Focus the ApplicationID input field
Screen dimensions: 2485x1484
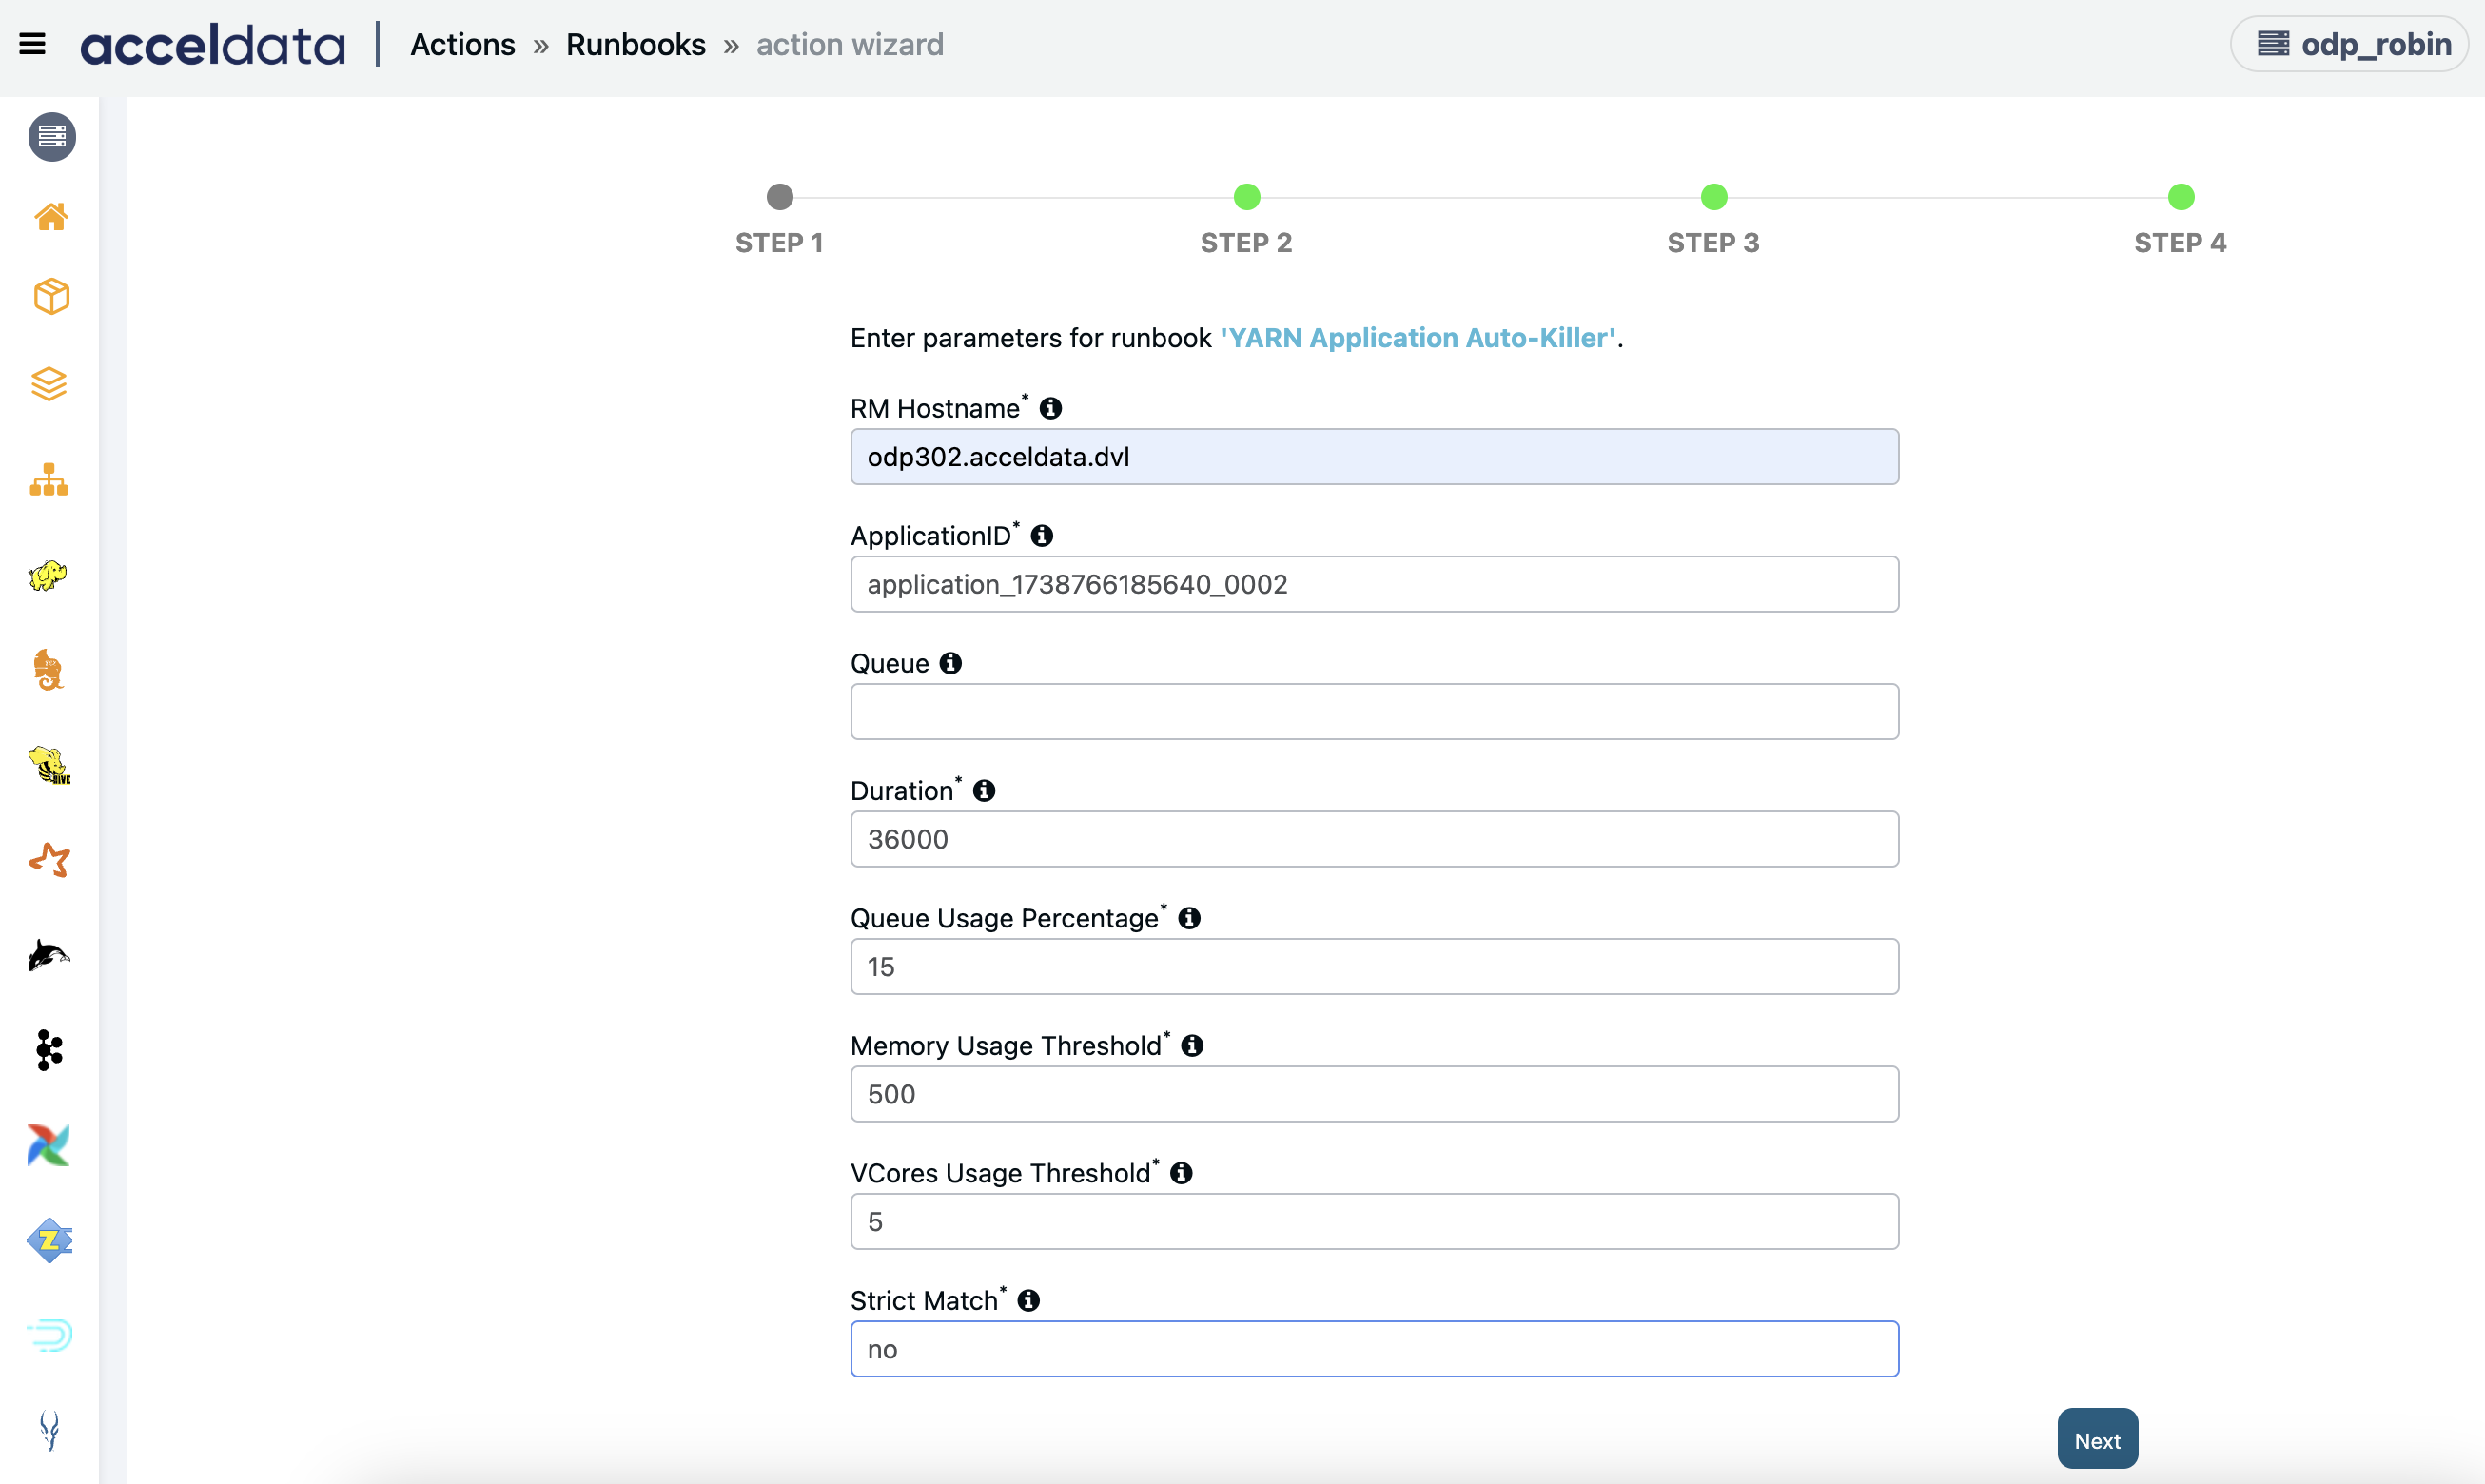click(x=1374, y=584)
